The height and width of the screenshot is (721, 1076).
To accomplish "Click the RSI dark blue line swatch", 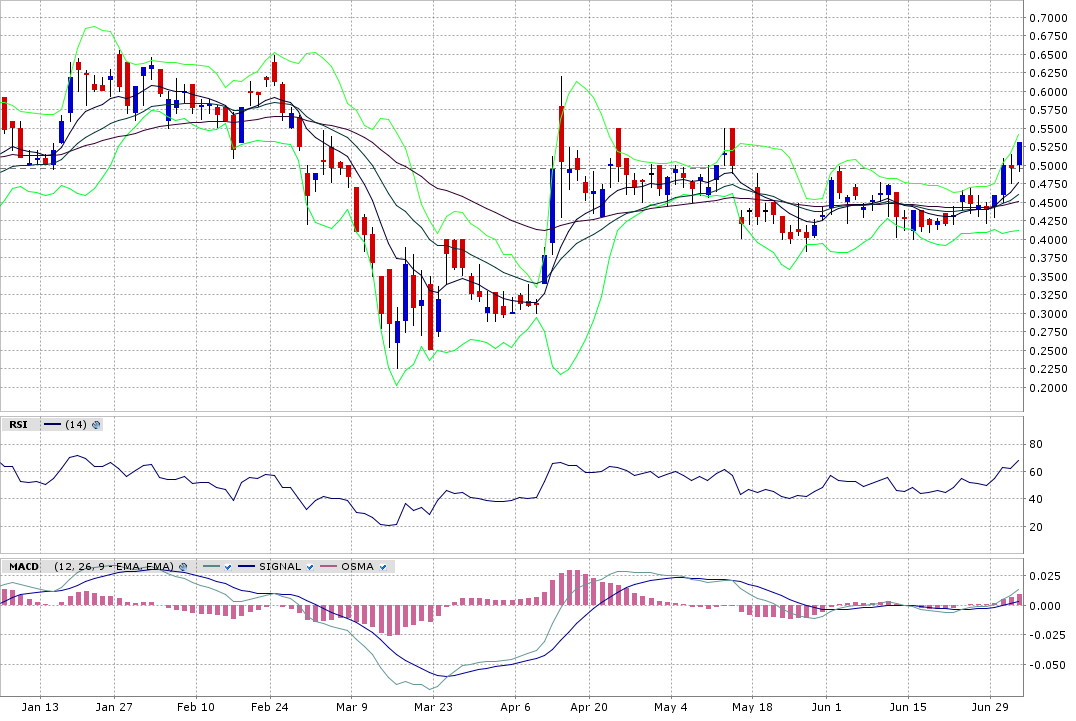I will point(52,425).
